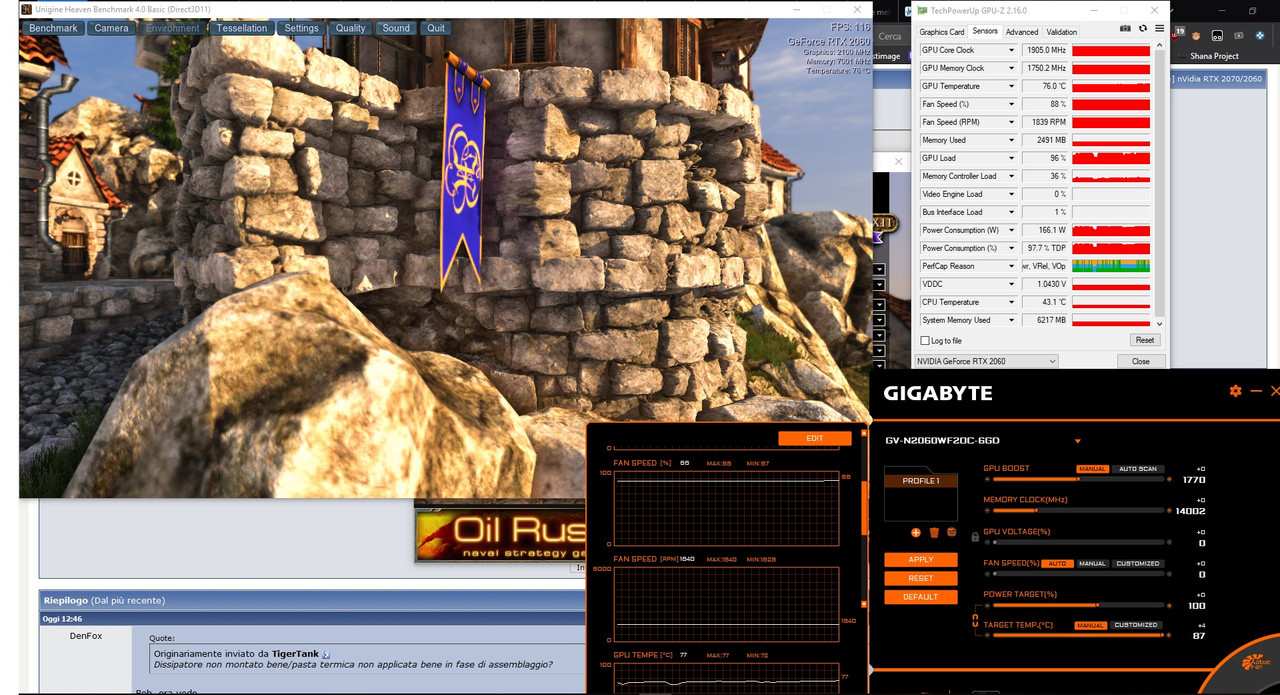Set GPU Boost mode to Manual
The image size is (1280, 695).
pyautogui.click(x=1092, y=469)
